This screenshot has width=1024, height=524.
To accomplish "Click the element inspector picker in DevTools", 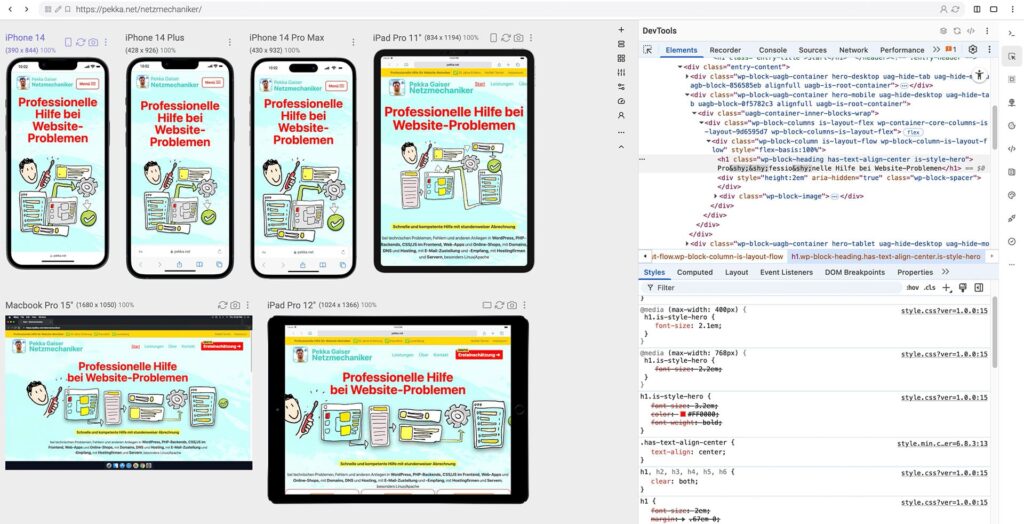I will 648,49.
